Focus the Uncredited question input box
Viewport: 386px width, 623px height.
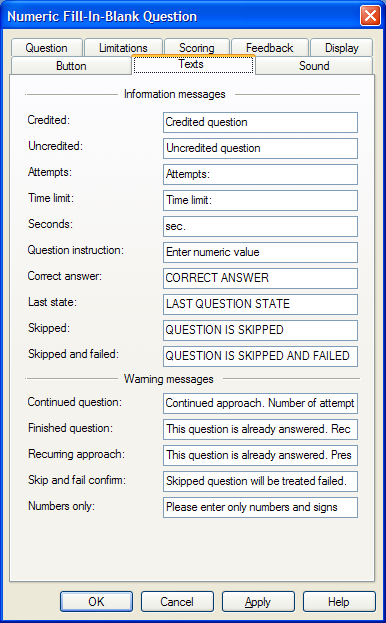point(260,148)
